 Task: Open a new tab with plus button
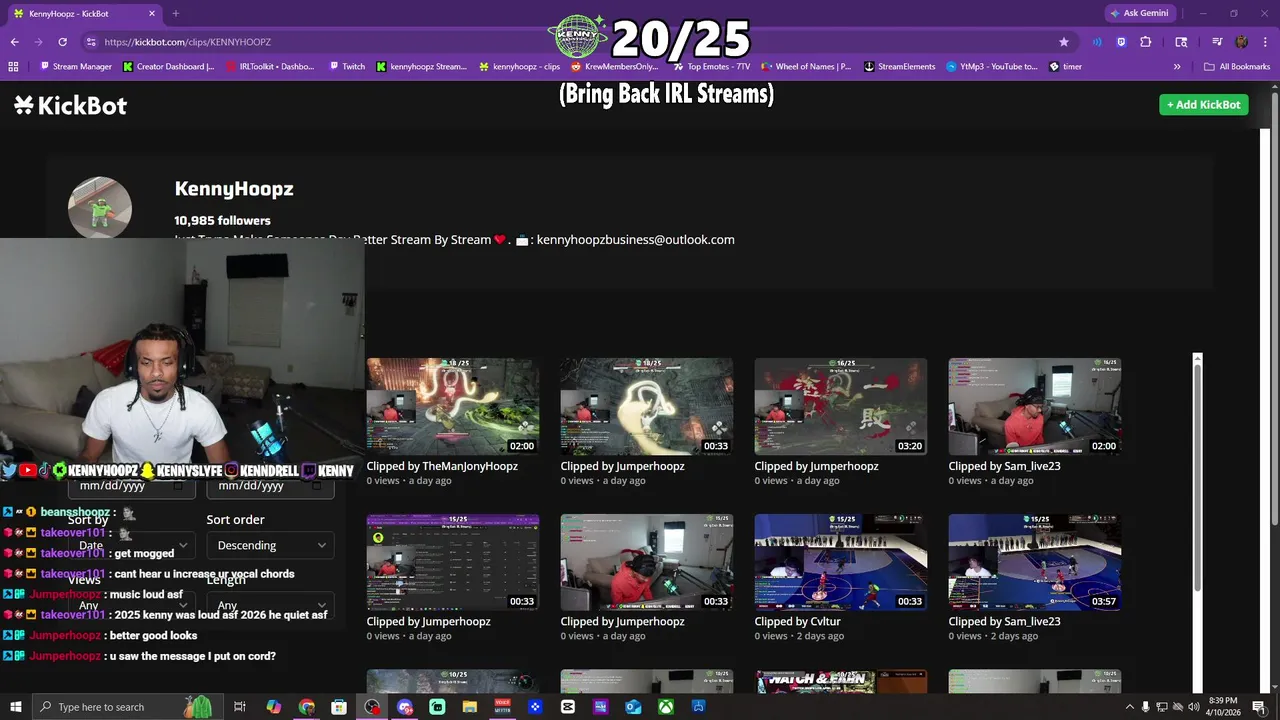pos(175,14)
